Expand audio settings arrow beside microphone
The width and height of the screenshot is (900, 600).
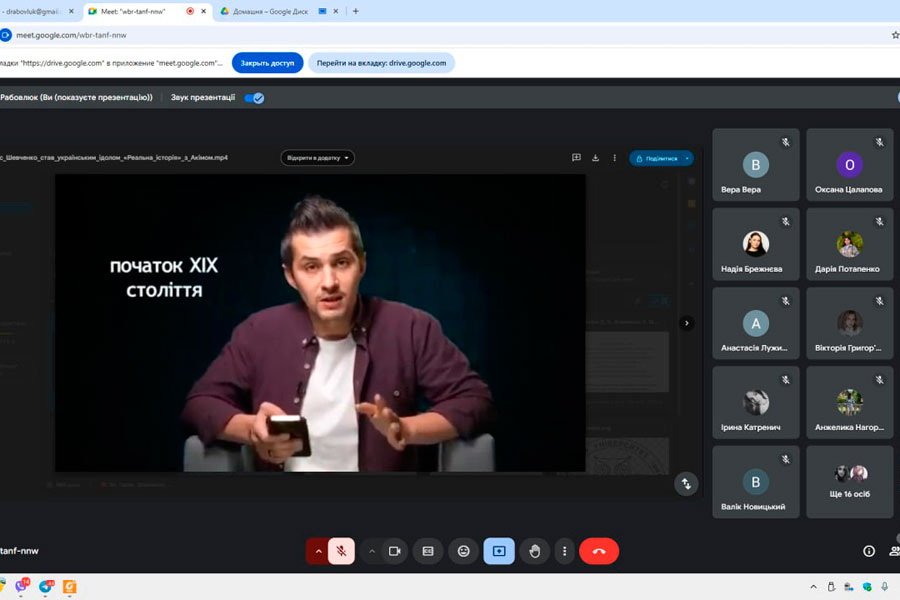[318, 551]
